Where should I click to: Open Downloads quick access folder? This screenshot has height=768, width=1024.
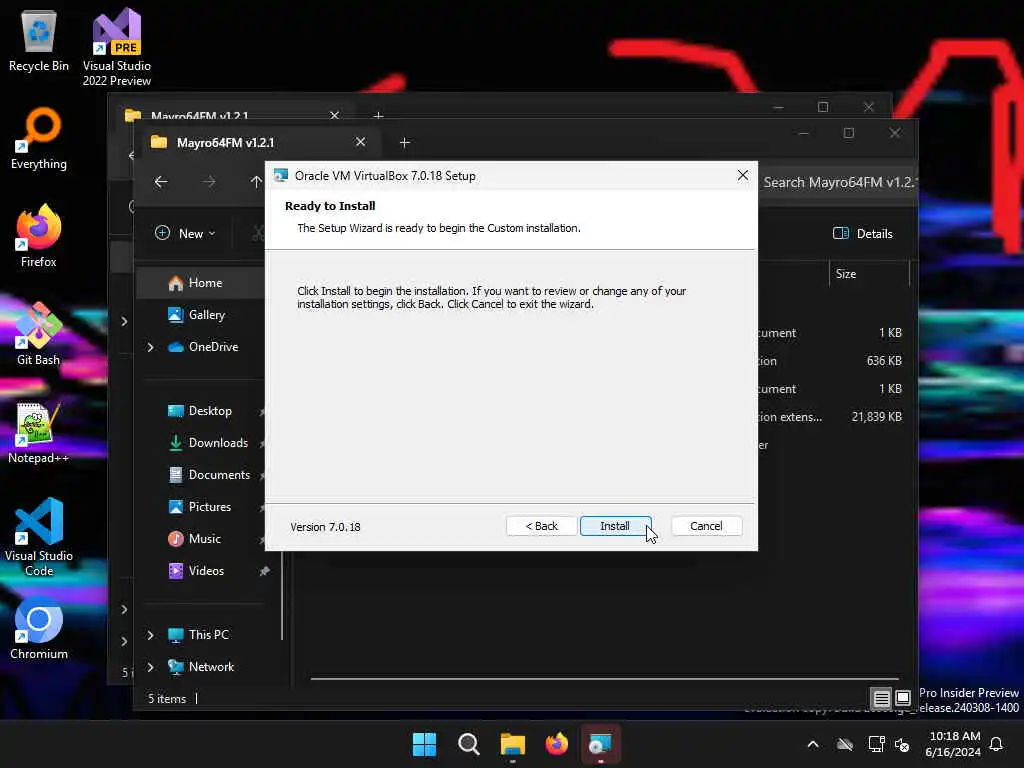(x=209, y=443)
